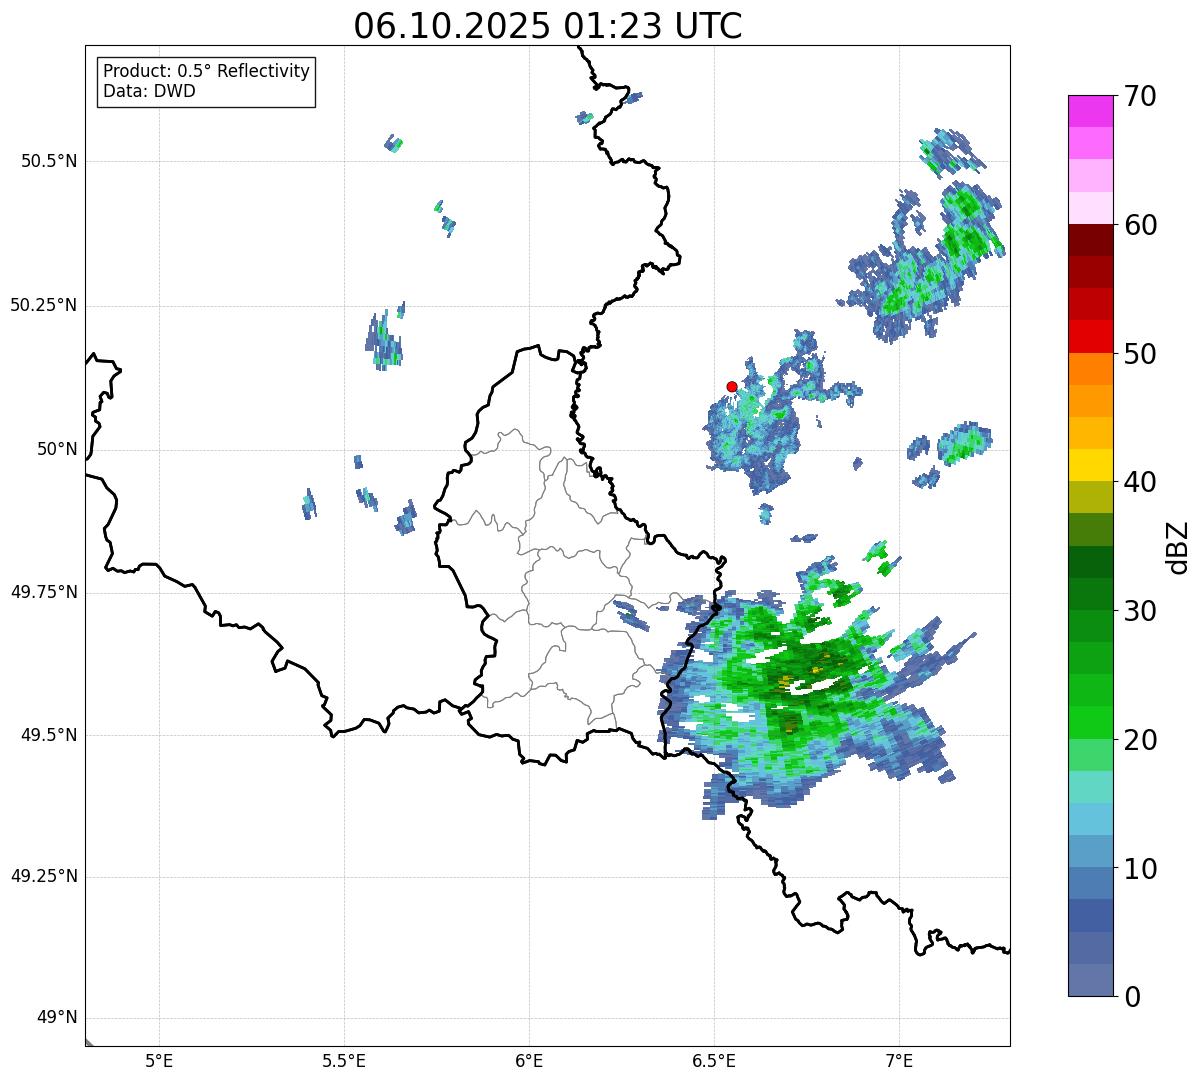Click the latitude label 49.75°N

click(43, 592)
